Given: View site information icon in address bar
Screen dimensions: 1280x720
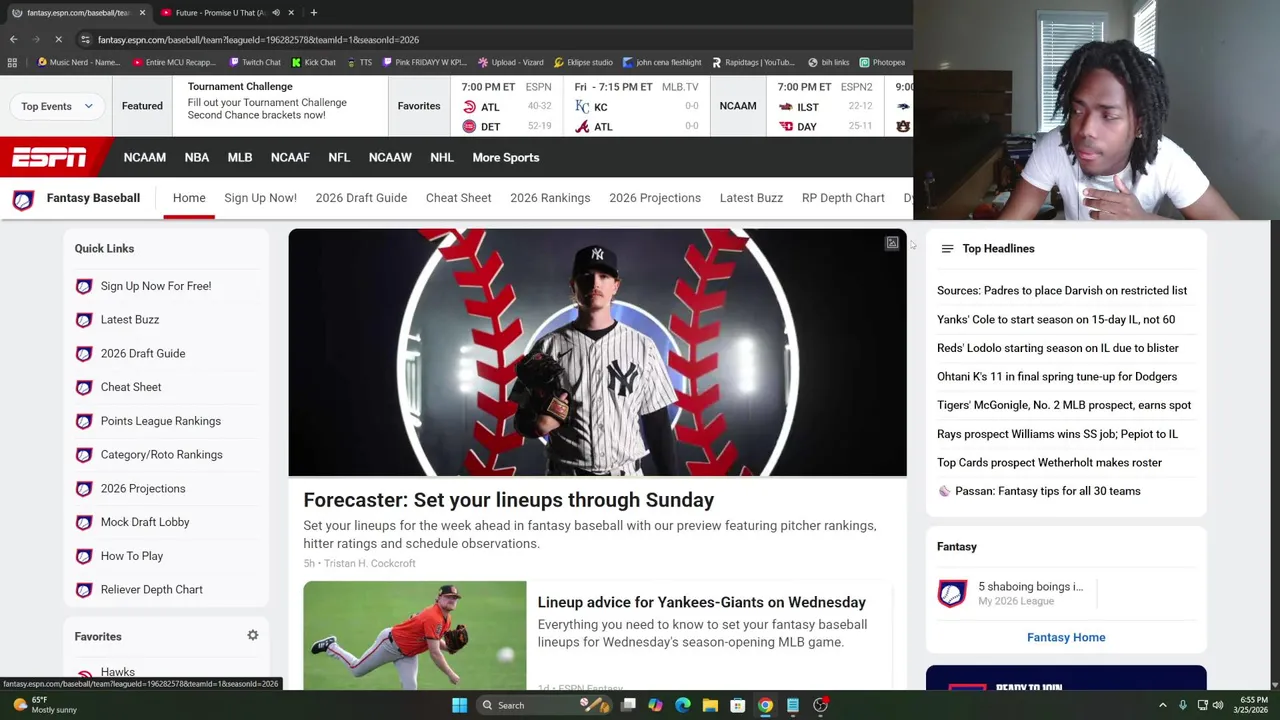Looking at the screenshot, I should pos(85,39).
